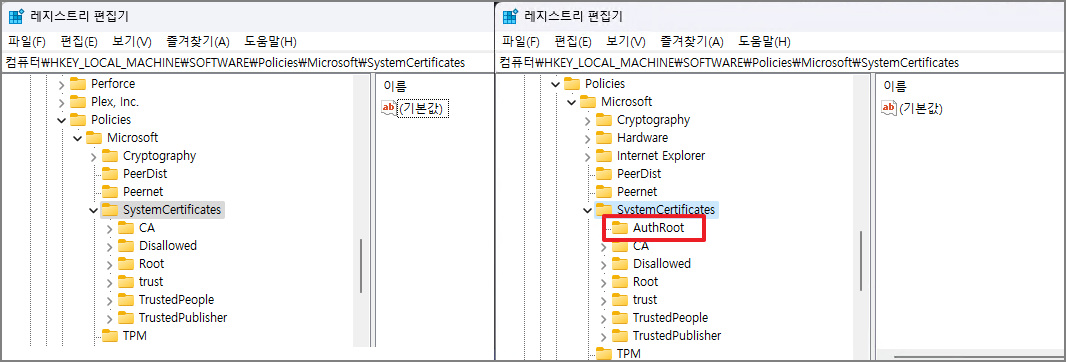Click Registry Editor app icon in left title bar
Image resolution: width=1066 pixels, height=362 pixels.
(x=16, y=16)
